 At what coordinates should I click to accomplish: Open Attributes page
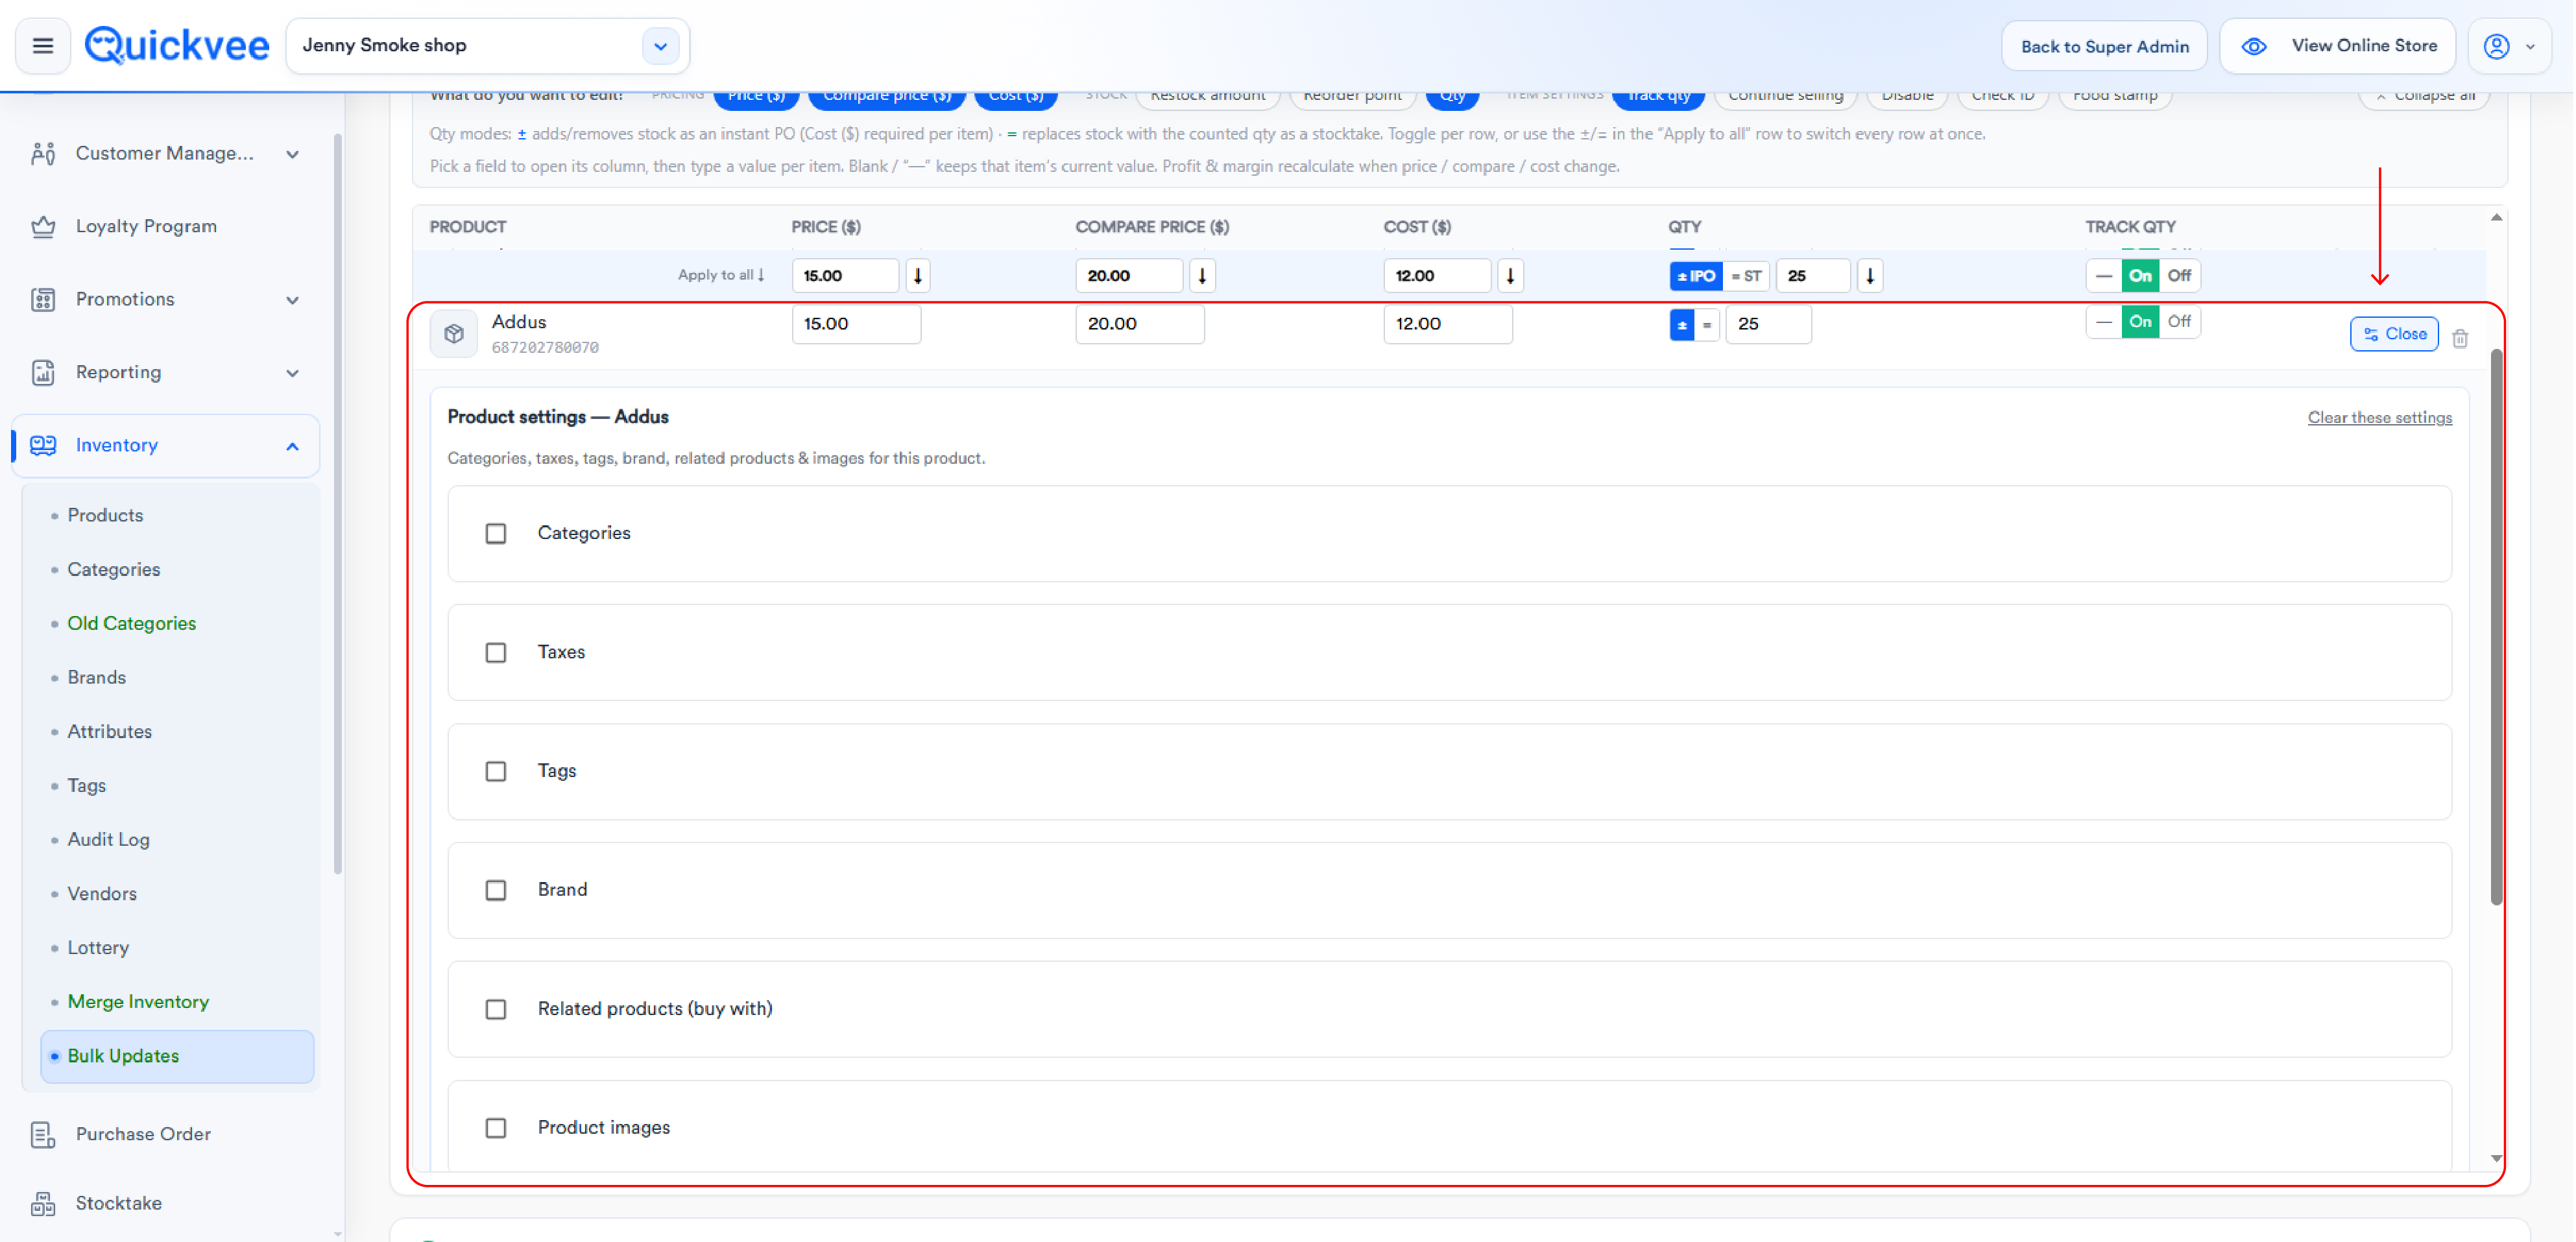coord(110,732)
